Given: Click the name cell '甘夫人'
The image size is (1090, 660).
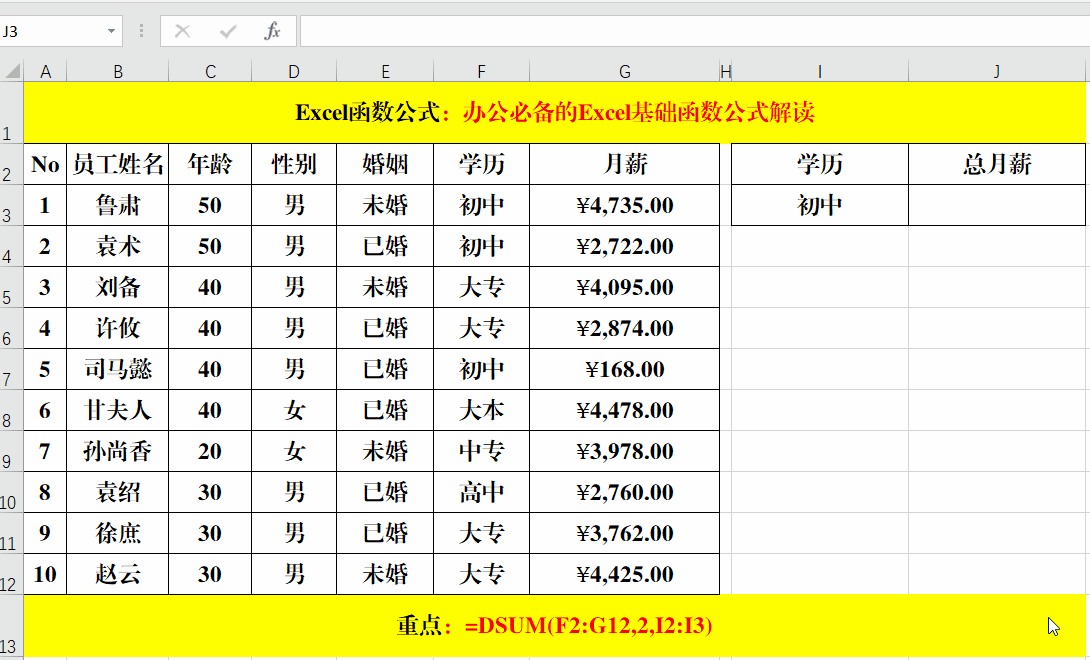Looking at the screenshot, I should tap(117, 410).
